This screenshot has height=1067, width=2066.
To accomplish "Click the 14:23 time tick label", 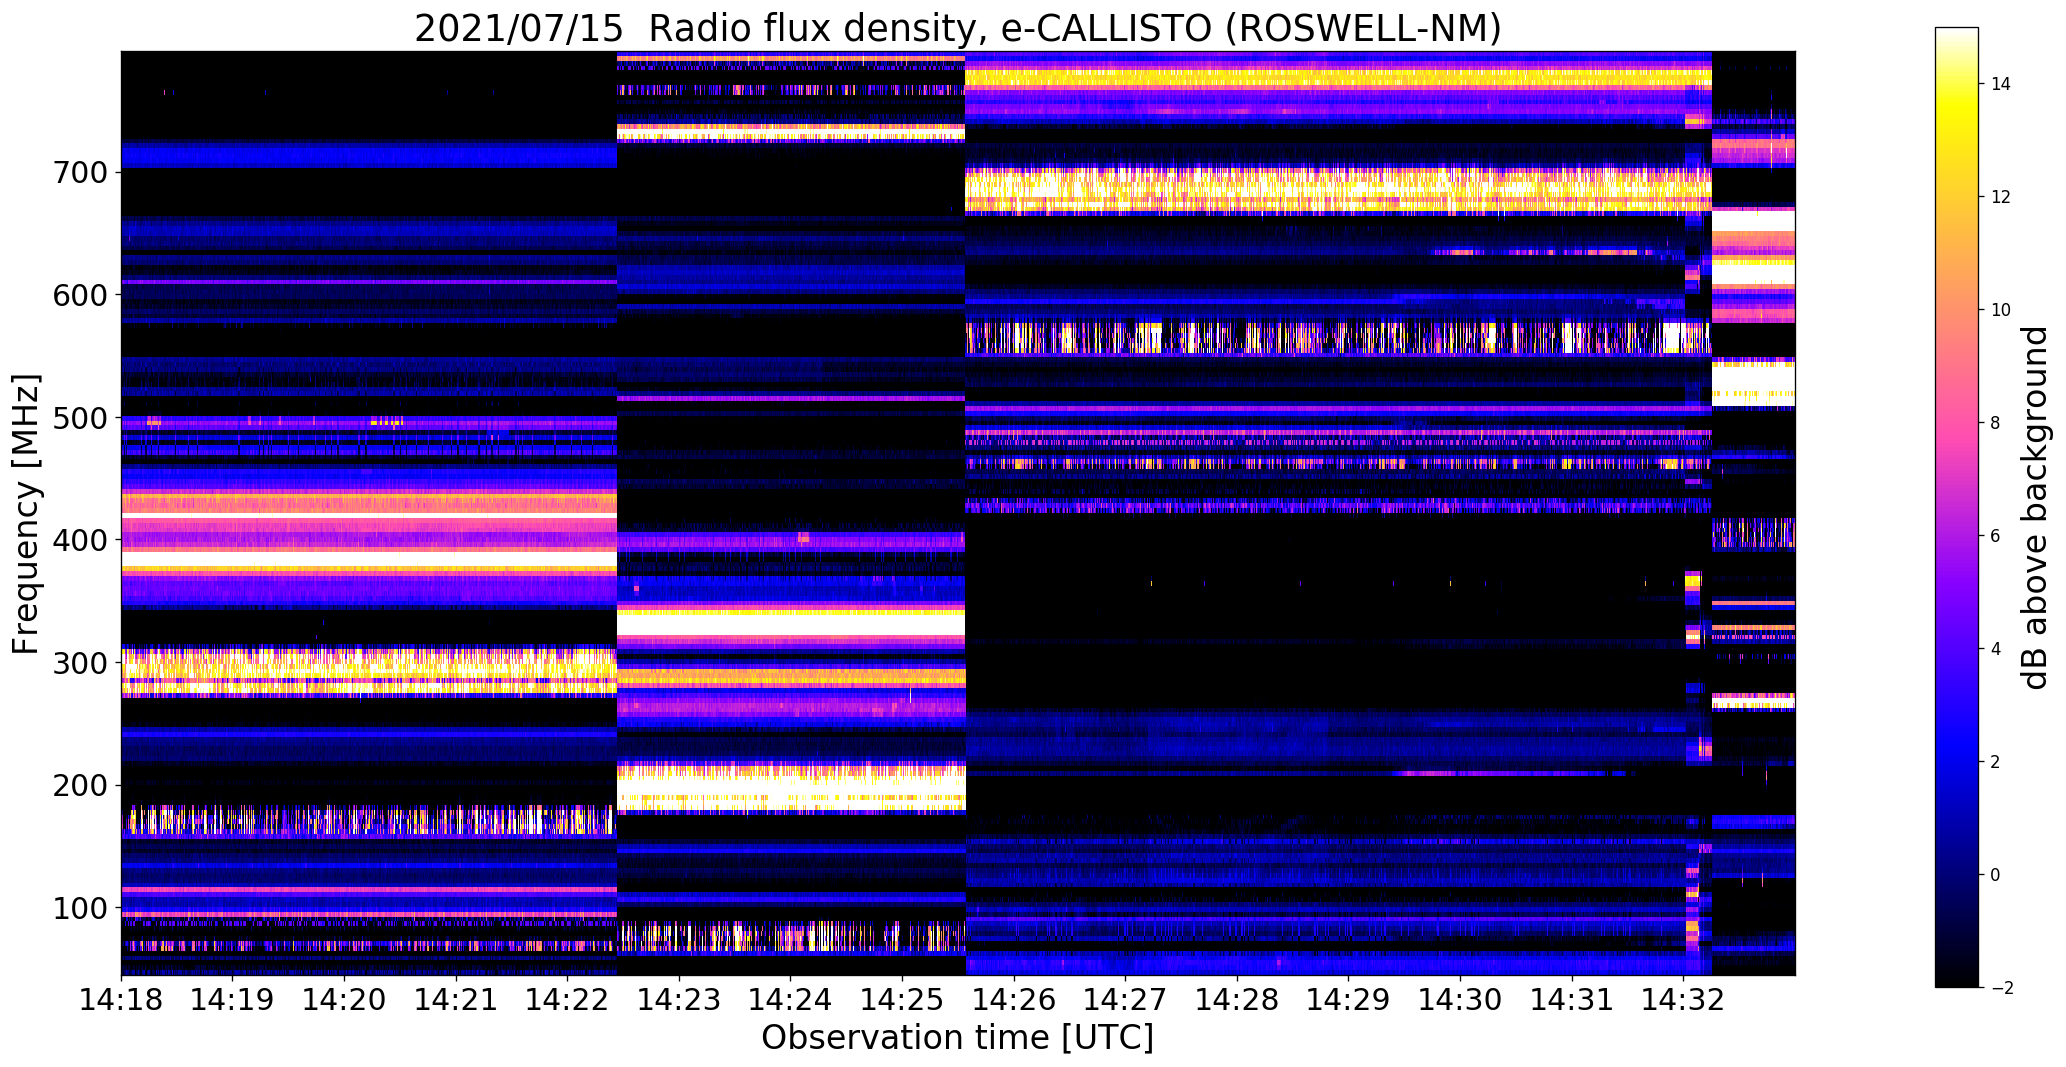I will 679,999.
